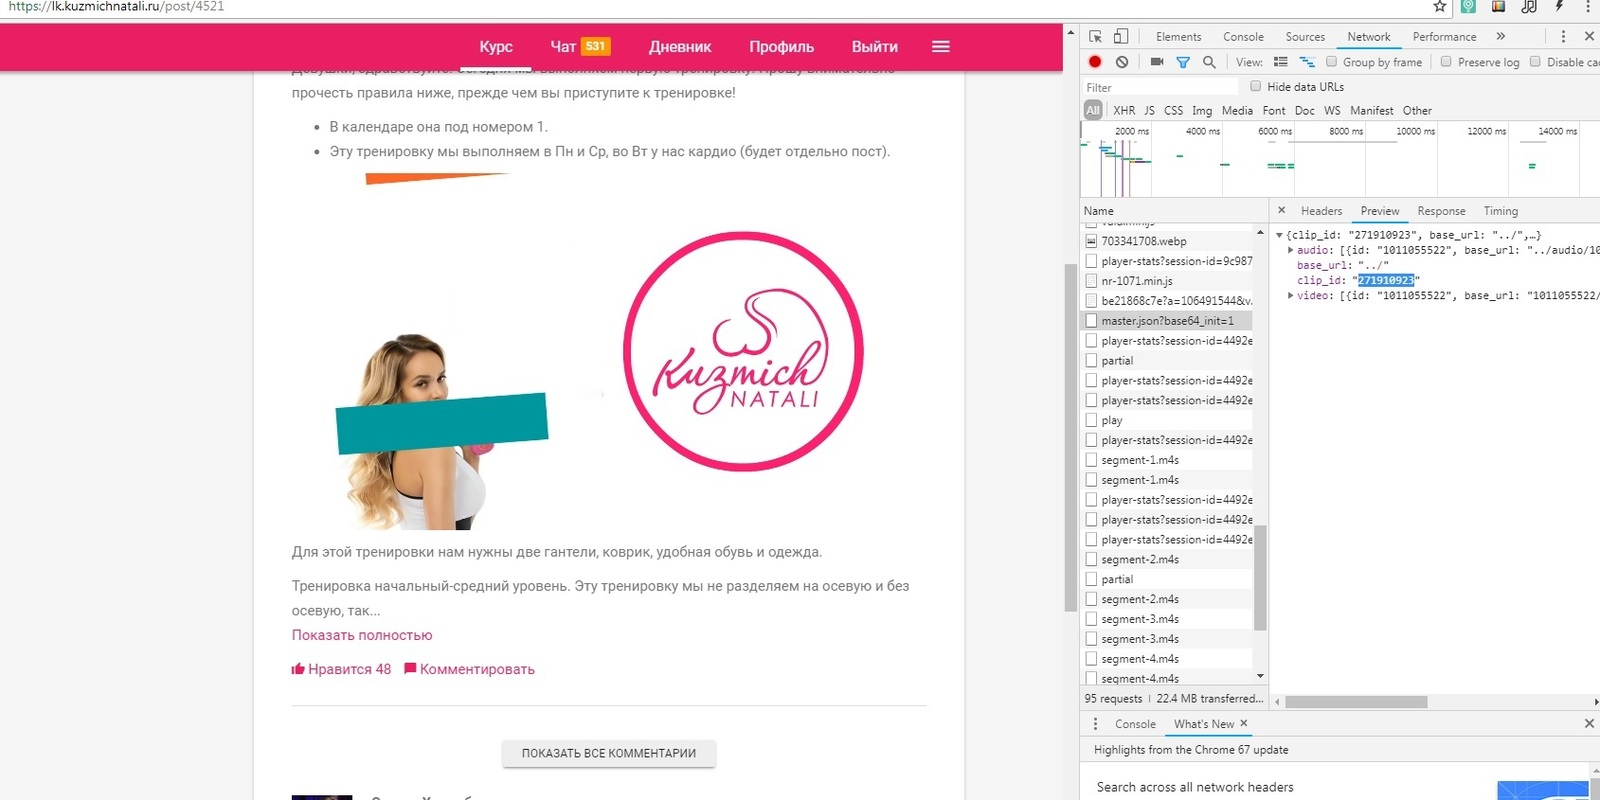The height and width of the screenshot is (800, 1600).
Task: Close the request details pane
Action: [x=1282, y=210]
